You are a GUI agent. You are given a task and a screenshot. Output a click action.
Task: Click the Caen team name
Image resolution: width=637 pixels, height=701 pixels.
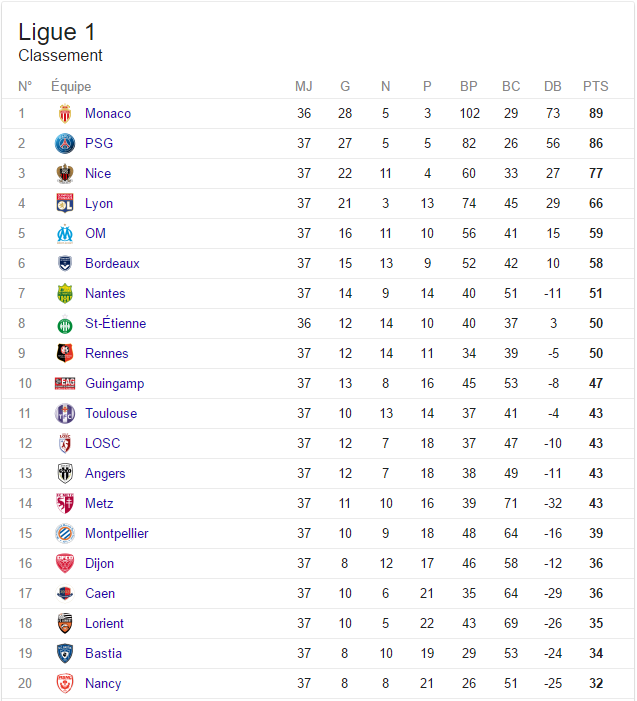(100, 593)
